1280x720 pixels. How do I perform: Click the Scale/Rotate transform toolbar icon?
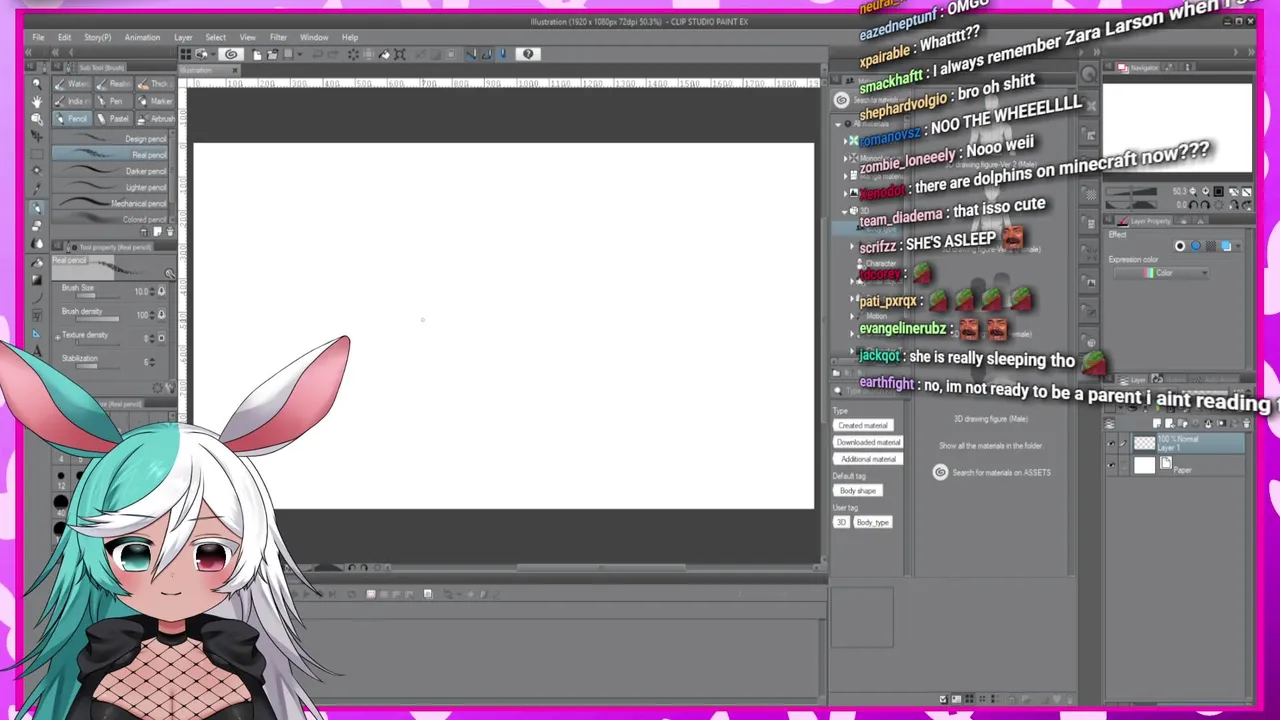click(400, 54)
